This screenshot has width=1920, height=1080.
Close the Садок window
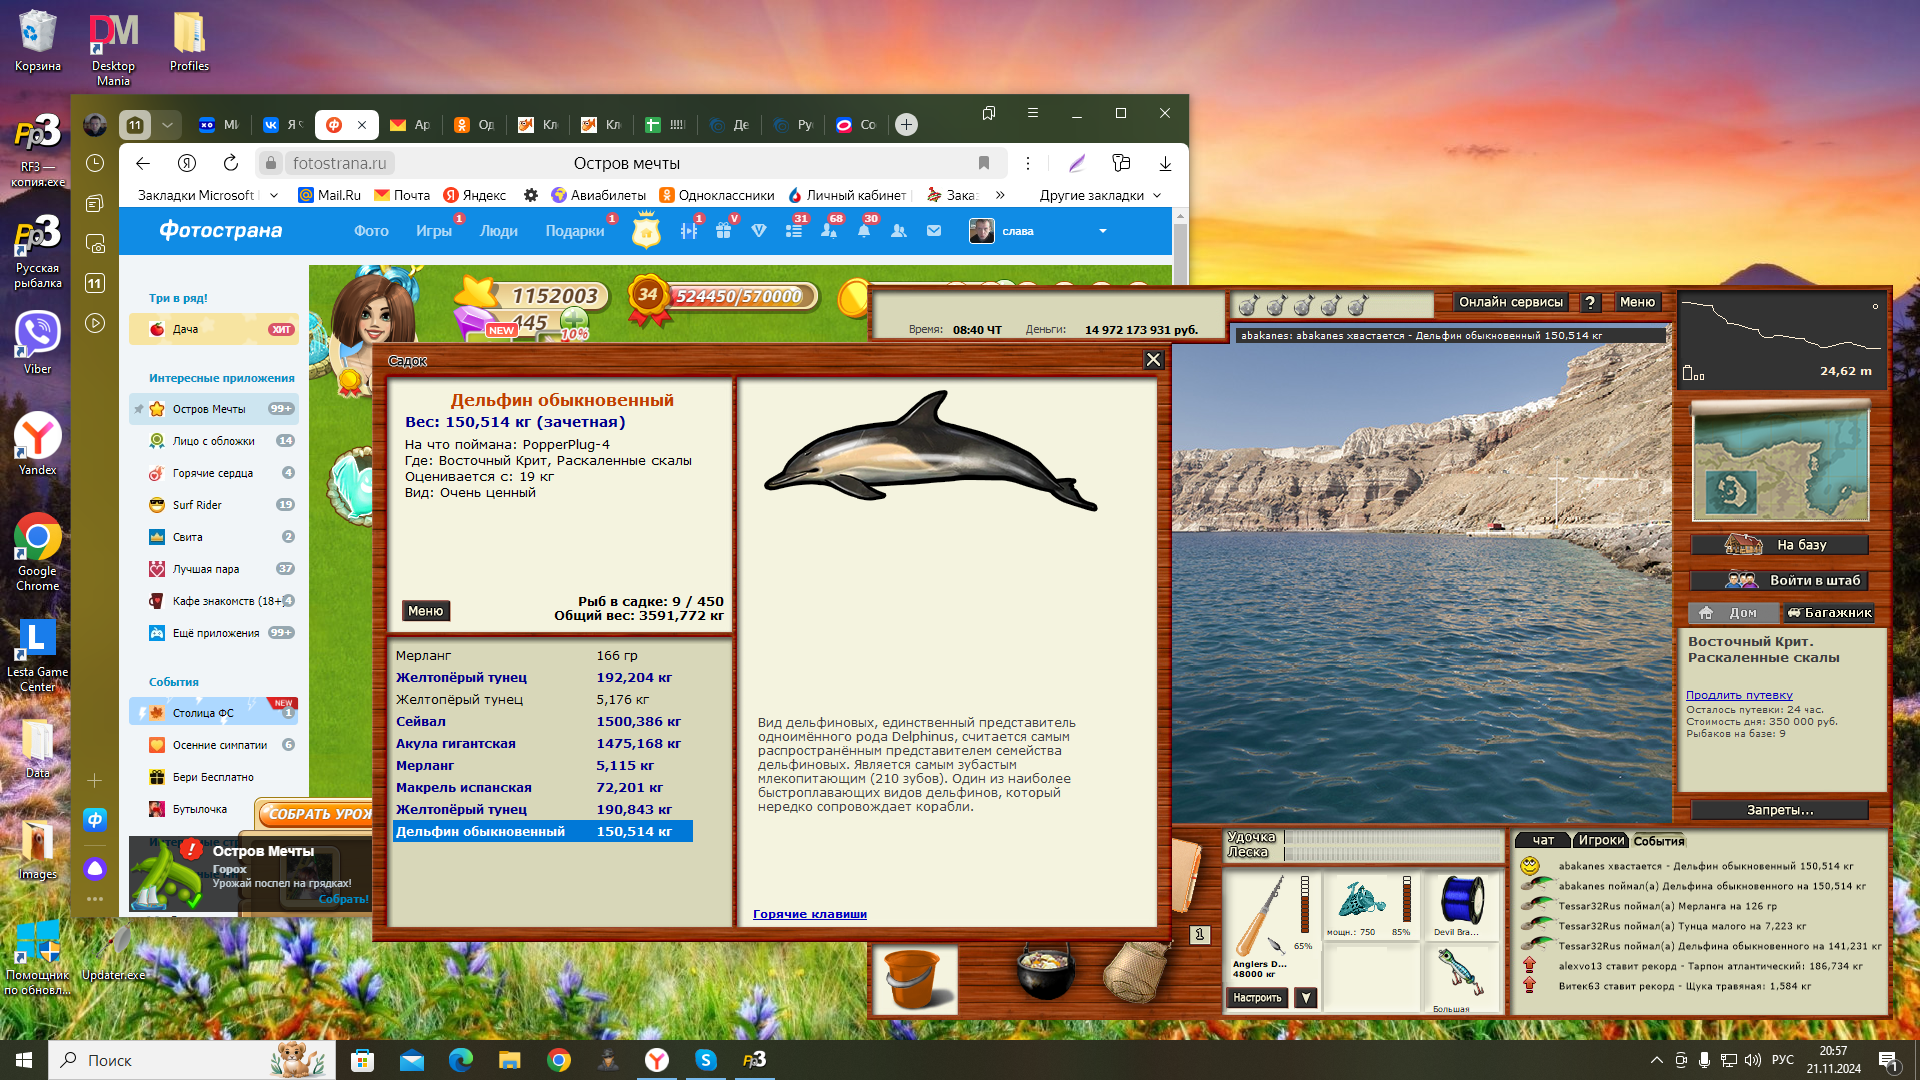(x=1153, y=360)
